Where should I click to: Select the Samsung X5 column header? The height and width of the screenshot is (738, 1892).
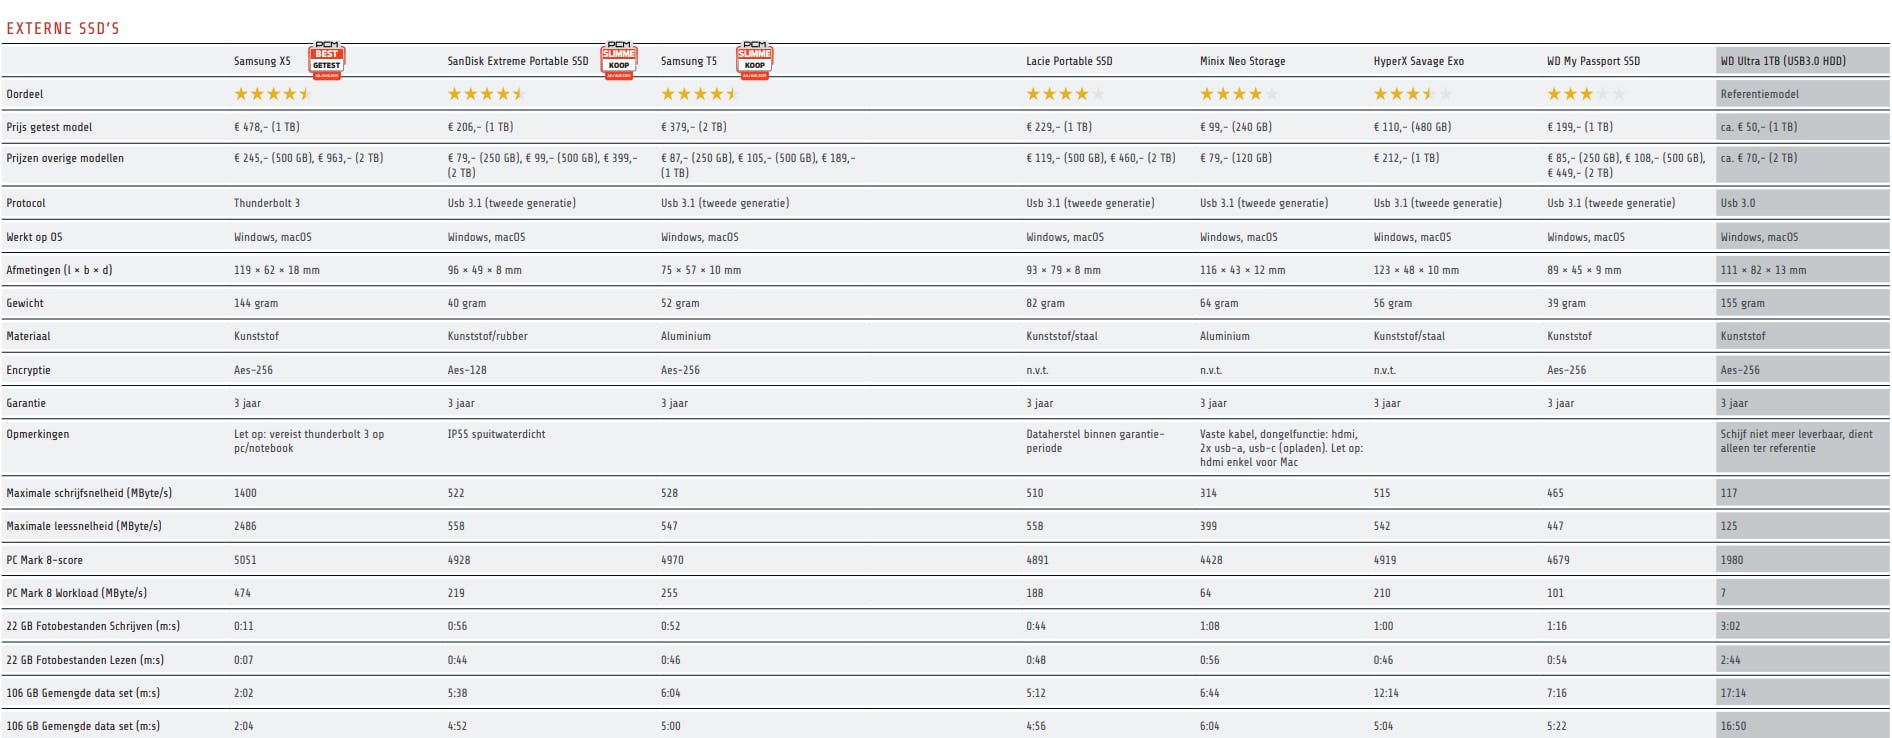pos(262,61)
